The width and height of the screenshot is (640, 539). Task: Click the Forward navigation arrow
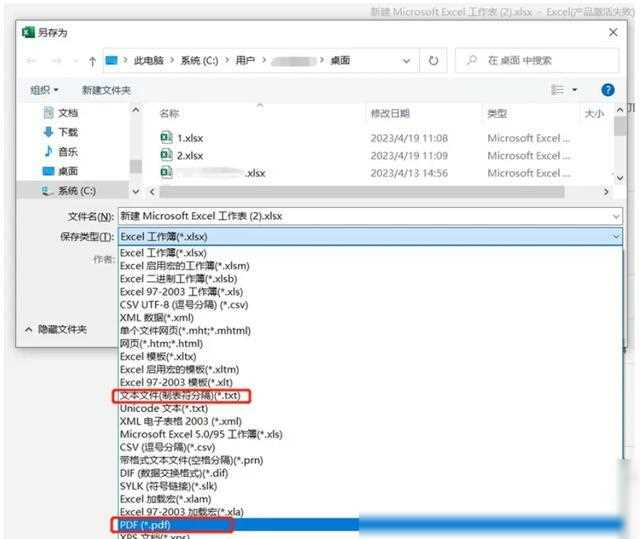pyautogui.click(x=56, y=61)
